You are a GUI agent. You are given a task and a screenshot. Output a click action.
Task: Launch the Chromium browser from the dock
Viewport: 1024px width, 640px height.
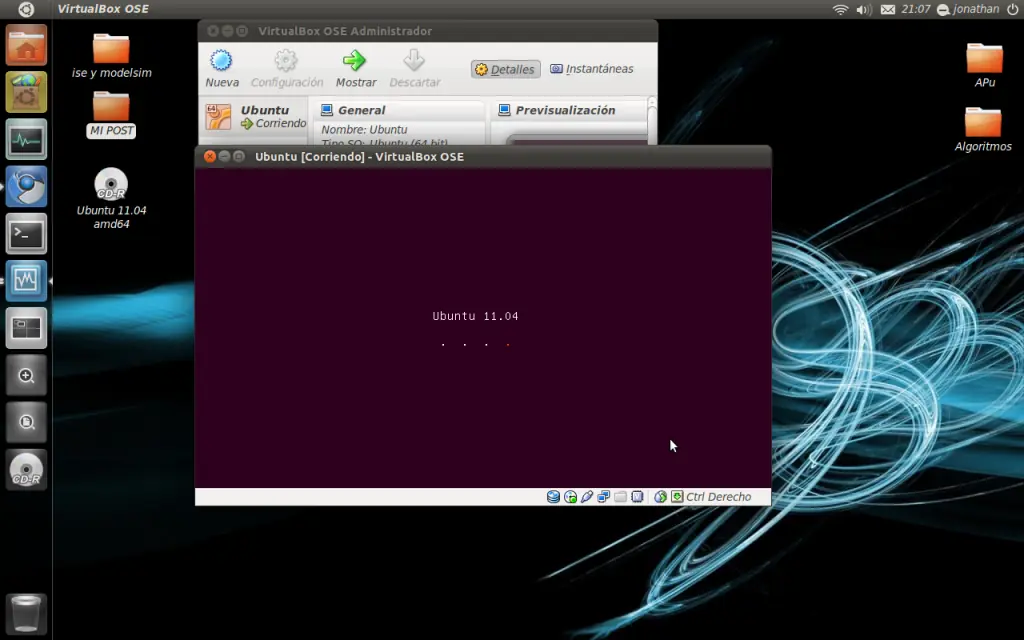(26, 186)
